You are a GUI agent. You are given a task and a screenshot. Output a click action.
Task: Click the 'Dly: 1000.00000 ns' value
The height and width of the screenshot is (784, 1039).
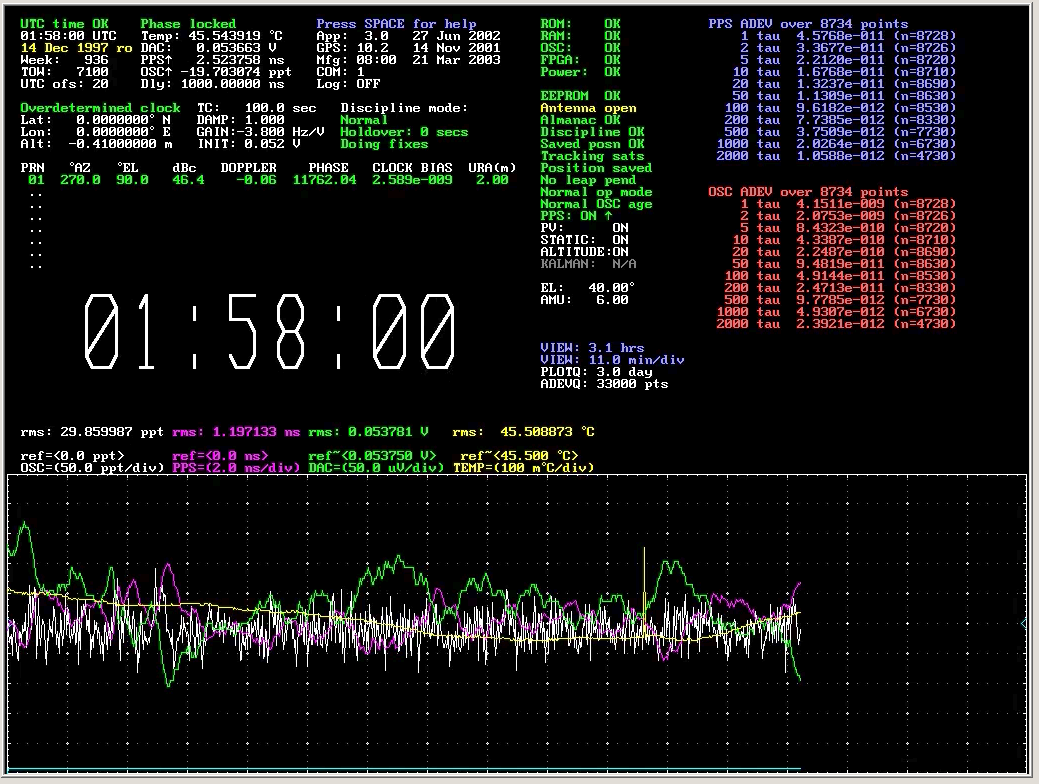click(x=212, y=84)
